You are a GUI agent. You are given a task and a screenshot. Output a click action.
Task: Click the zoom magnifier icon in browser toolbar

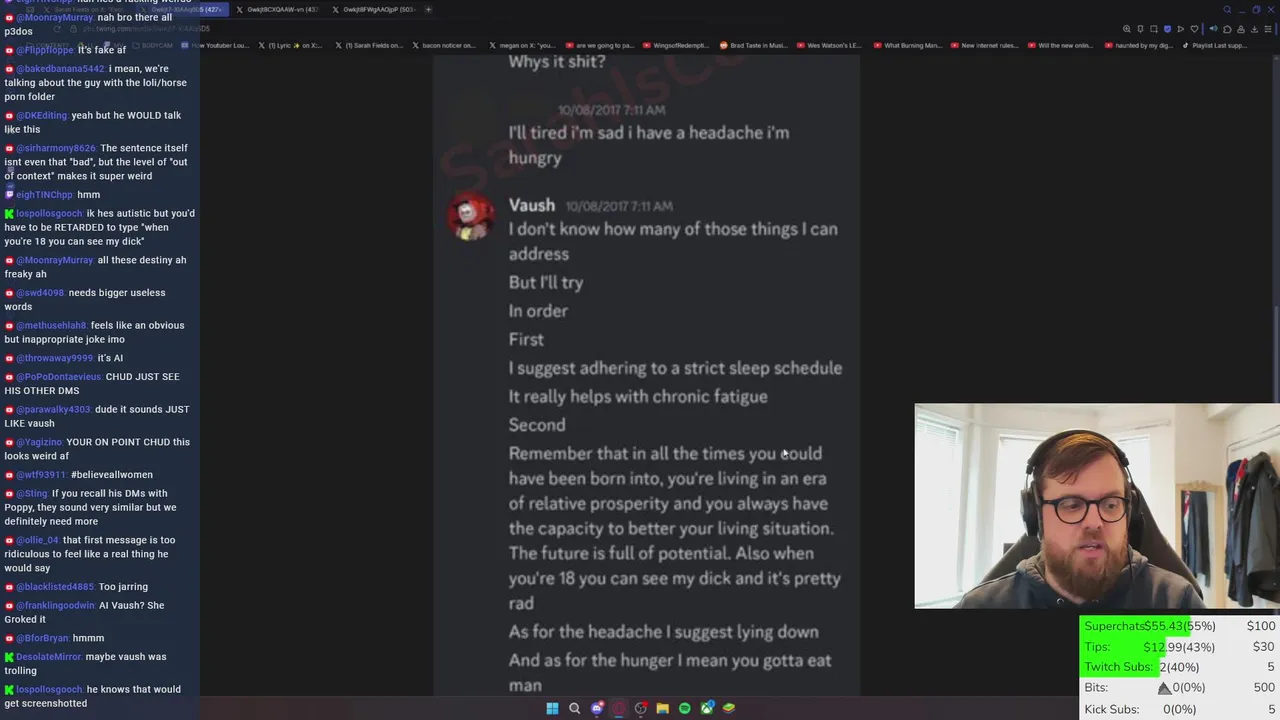pyautogui.click(x=1126, y=29)
